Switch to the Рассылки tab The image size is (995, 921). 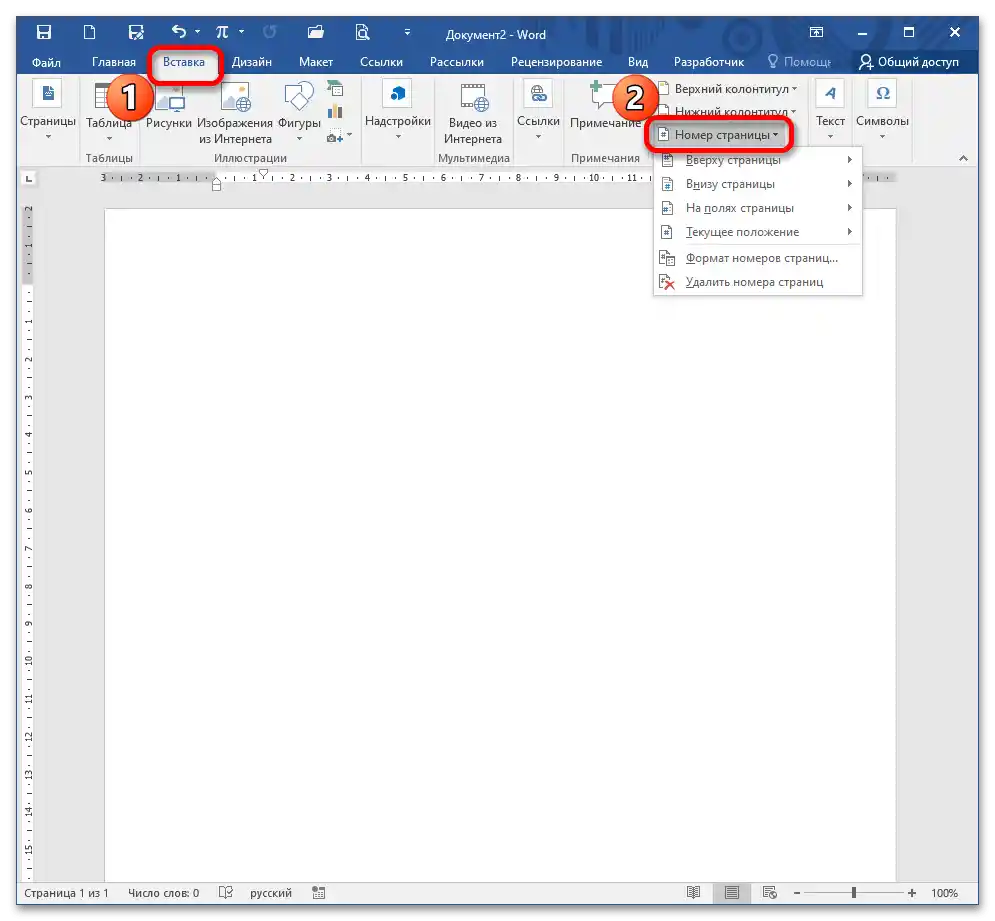click(457, 62)
